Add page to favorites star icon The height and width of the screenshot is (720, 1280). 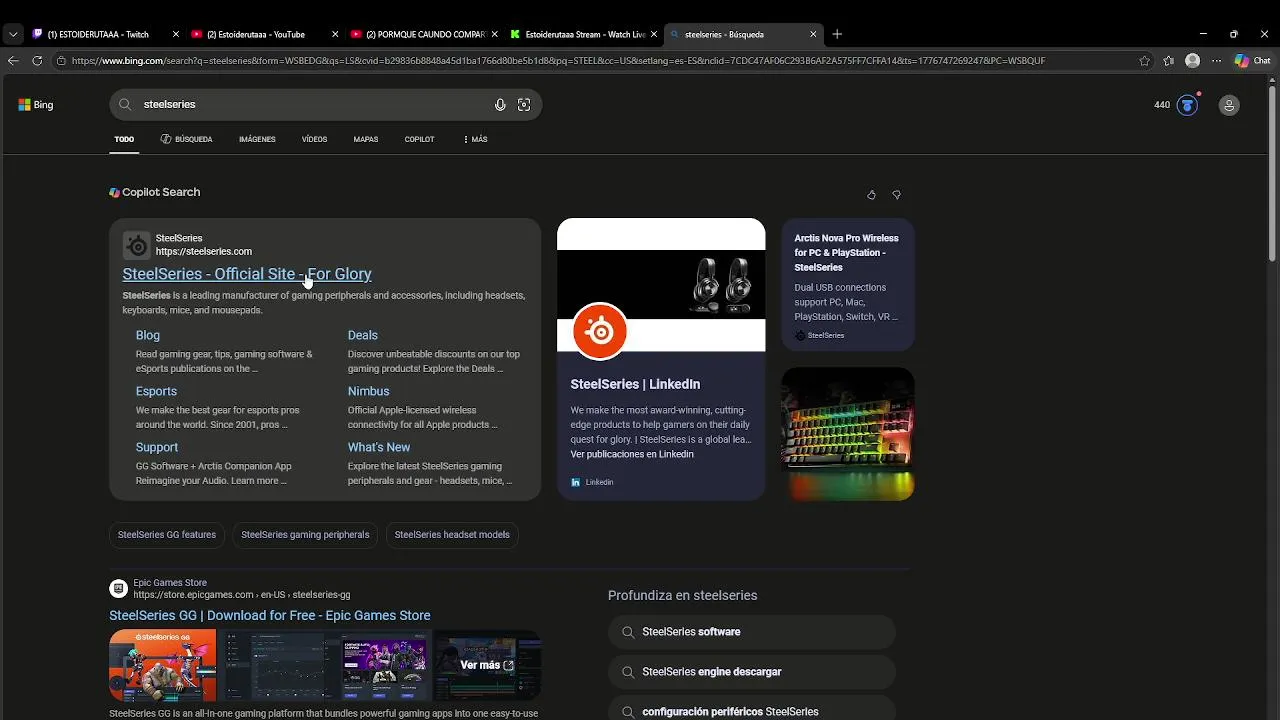(1145, 61)
